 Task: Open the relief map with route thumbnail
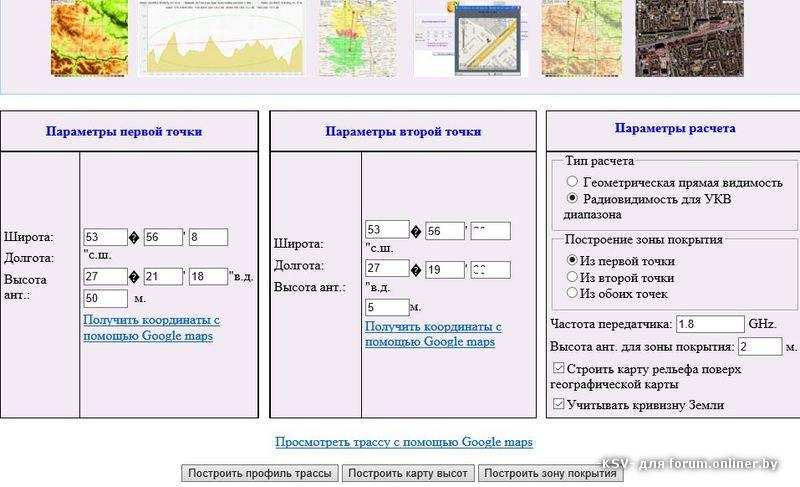point(582,38)
